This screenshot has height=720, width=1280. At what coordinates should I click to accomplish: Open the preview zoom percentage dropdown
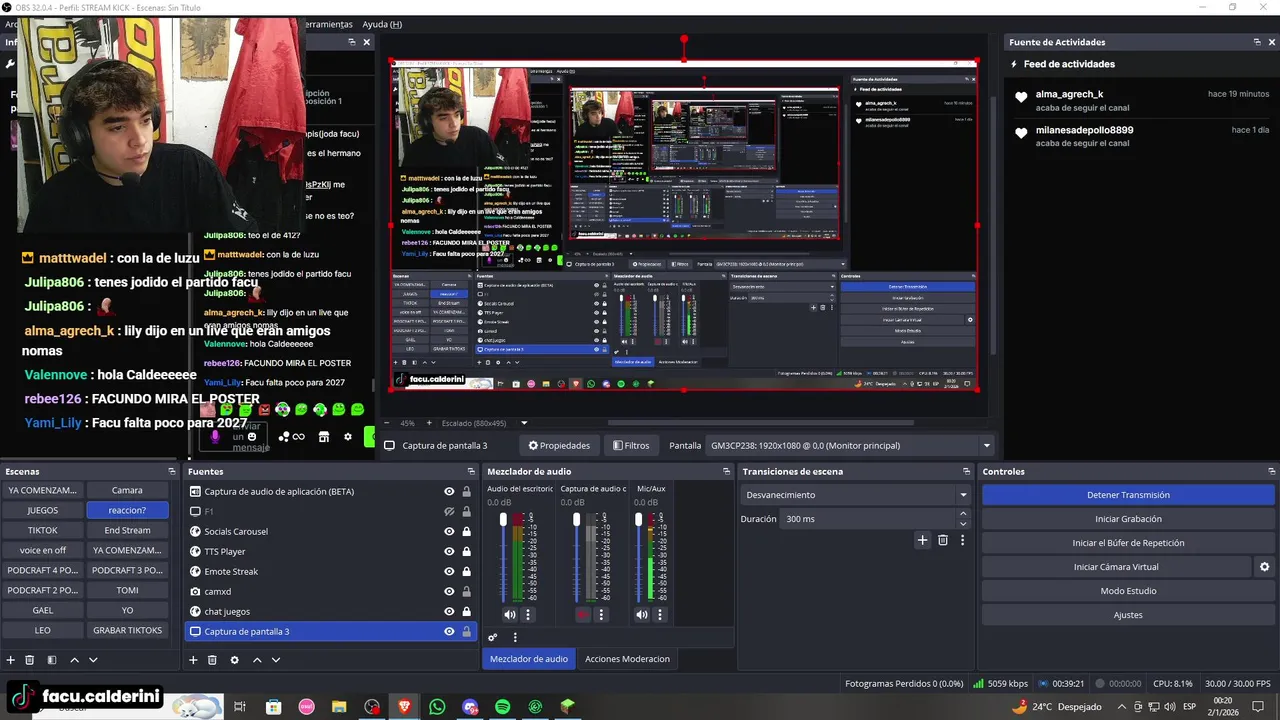524,423
